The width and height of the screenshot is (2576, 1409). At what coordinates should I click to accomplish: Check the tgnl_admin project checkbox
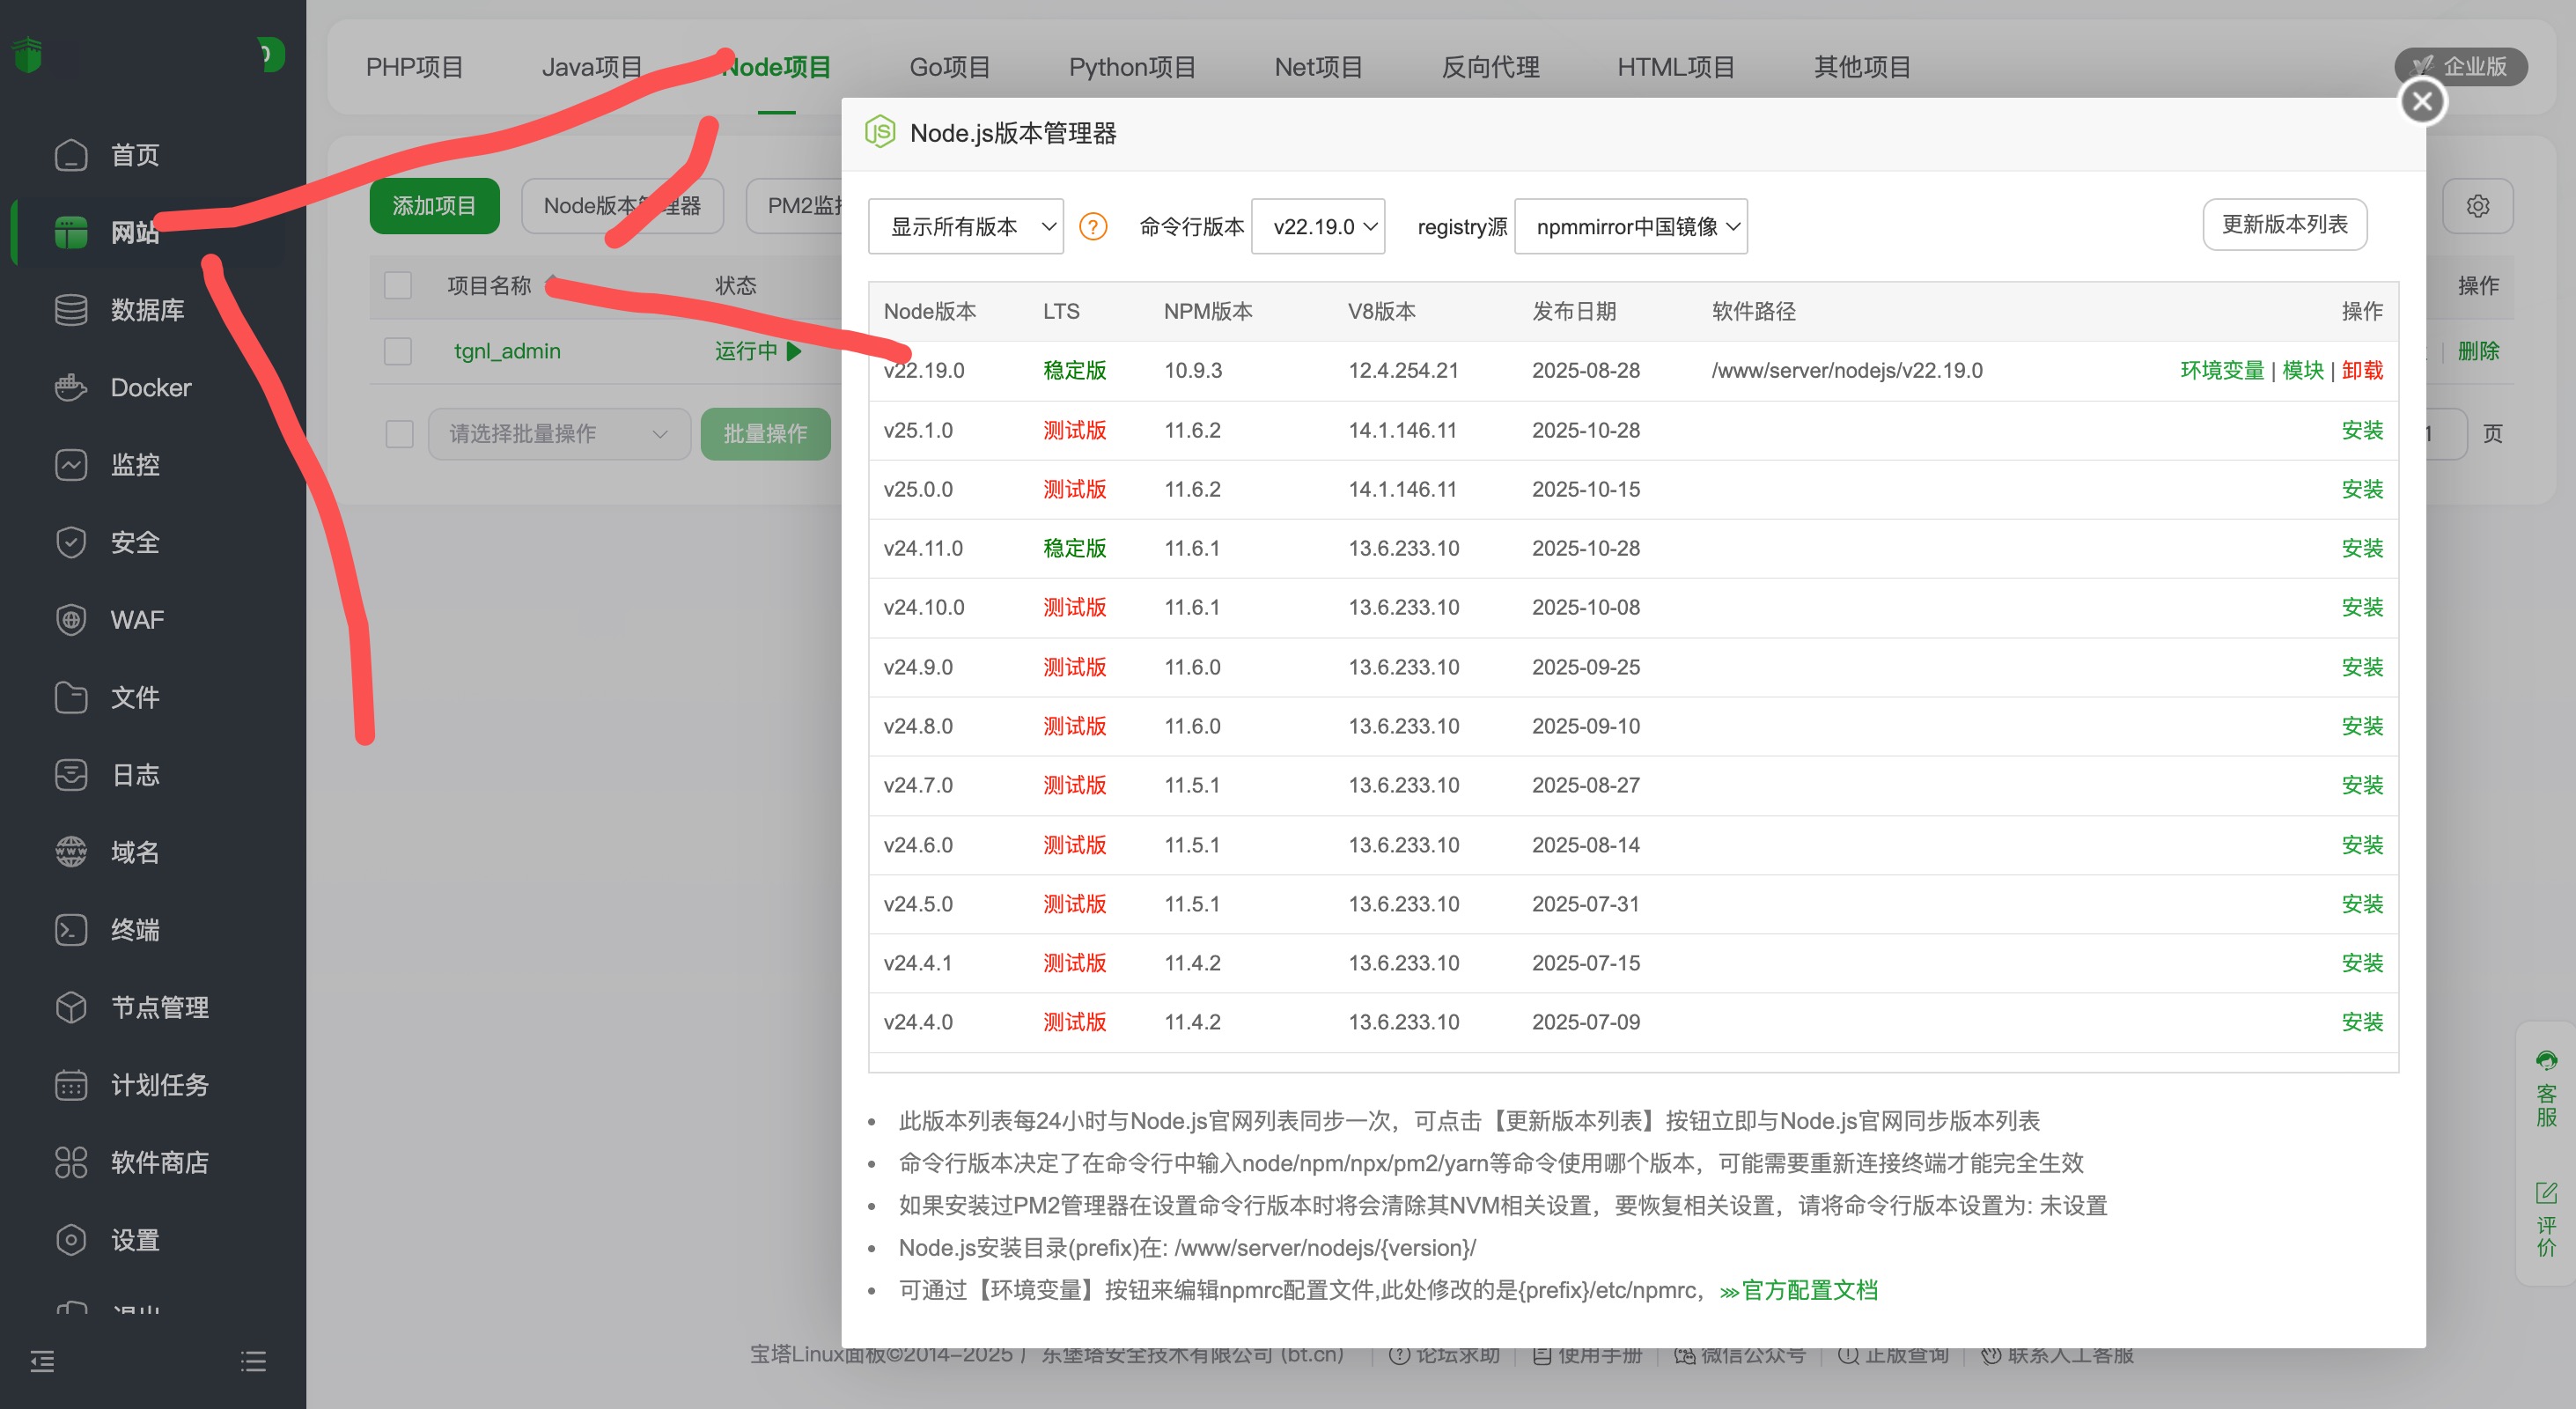tap(398, 351)
